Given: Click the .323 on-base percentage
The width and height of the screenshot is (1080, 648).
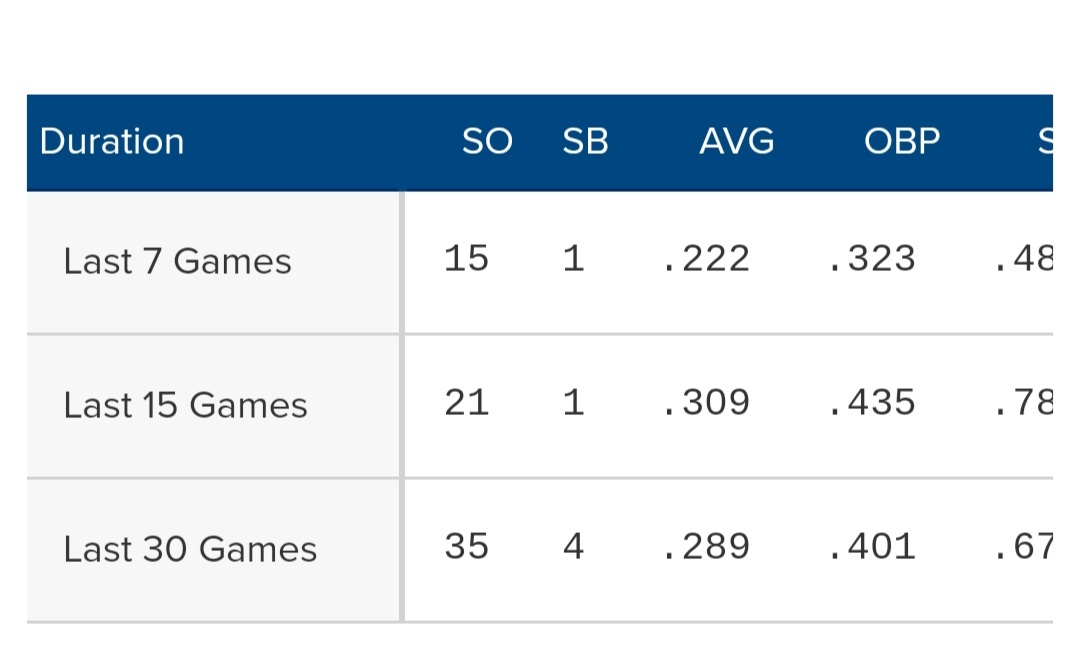Looking at the screenshot, I should [x=872, y=259].
